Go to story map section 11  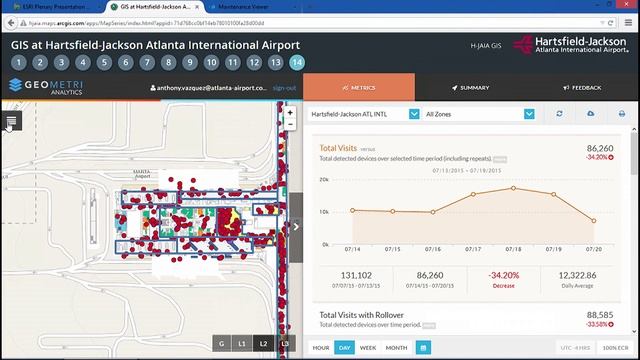(x=233, y=62)
